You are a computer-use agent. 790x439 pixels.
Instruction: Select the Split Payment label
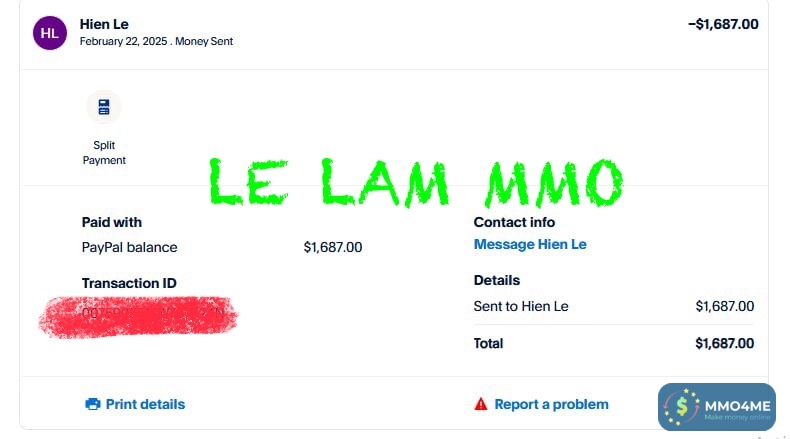coord(104,152)
